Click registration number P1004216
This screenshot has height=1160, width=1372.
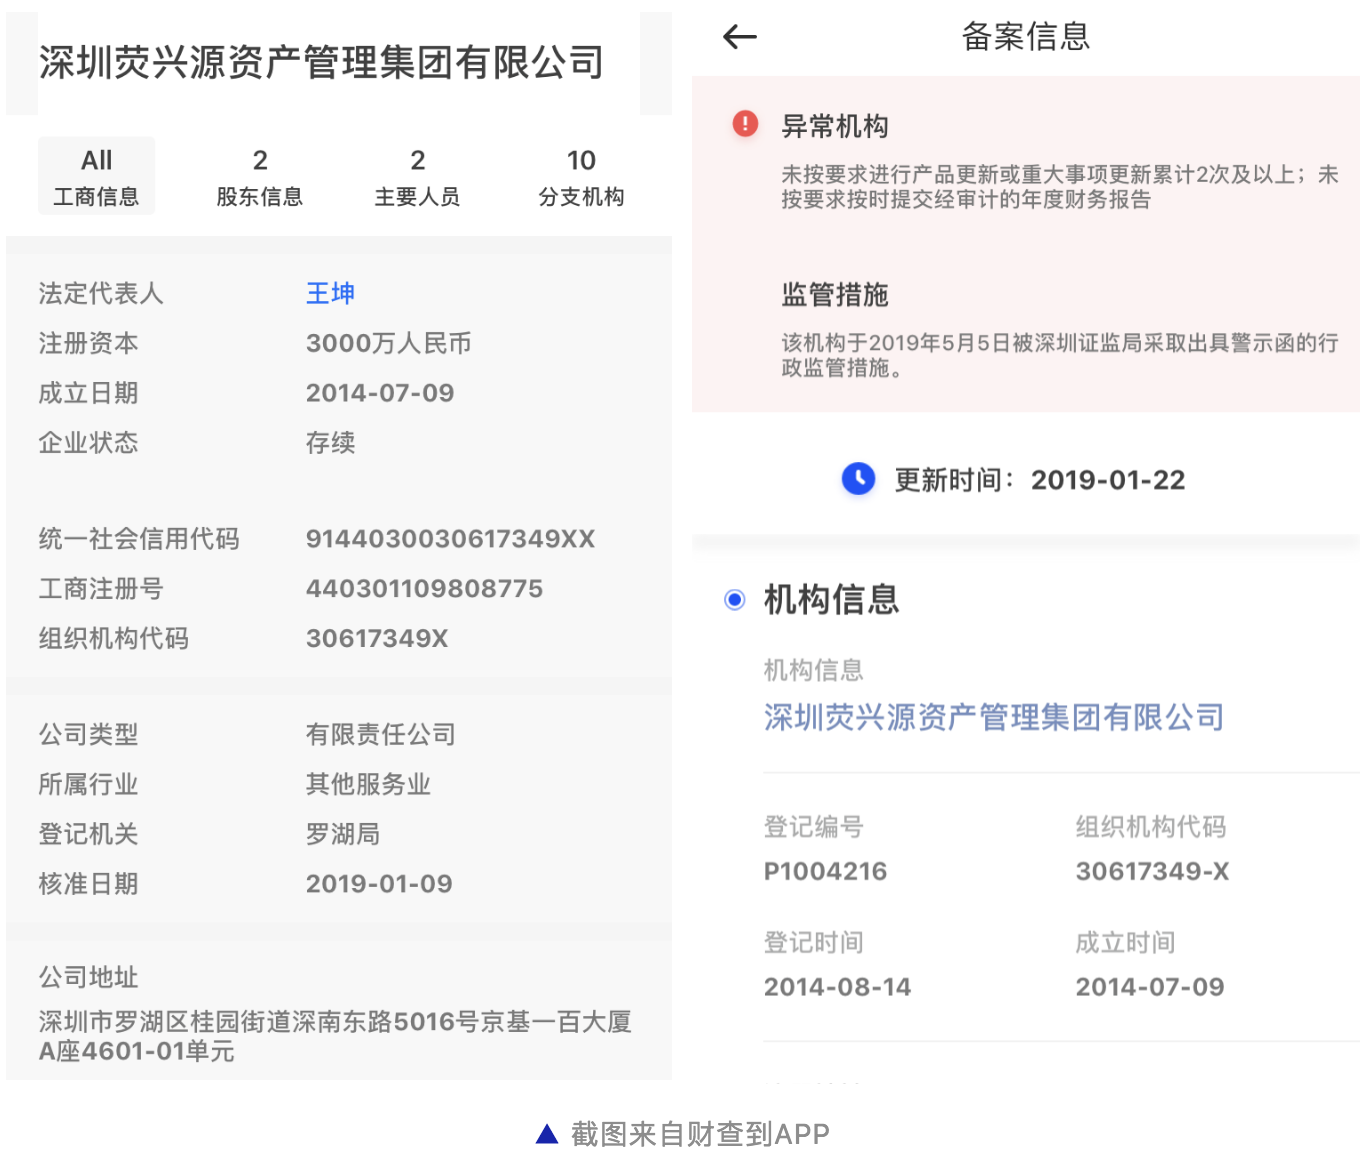point(825,871)
